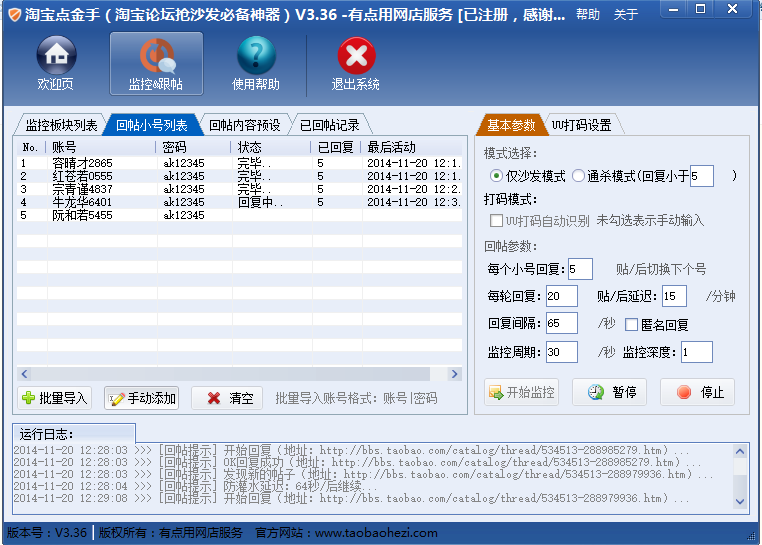This screenshot has width=762, height=545.
Task: Open 使用帮助 question mark icon
Action: [x=256, y=63]
